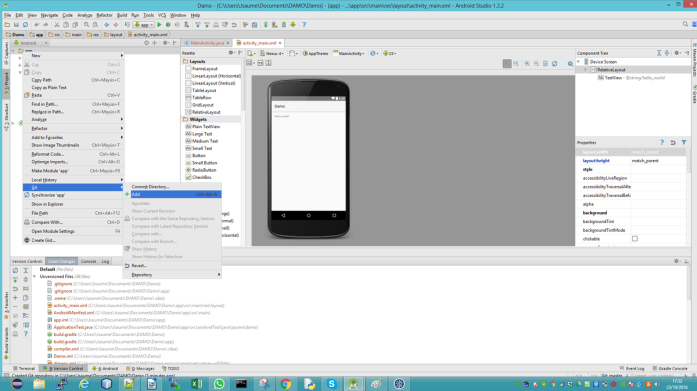Click the Commit Changes icon in Local Changes toolbar

point(16,279)
